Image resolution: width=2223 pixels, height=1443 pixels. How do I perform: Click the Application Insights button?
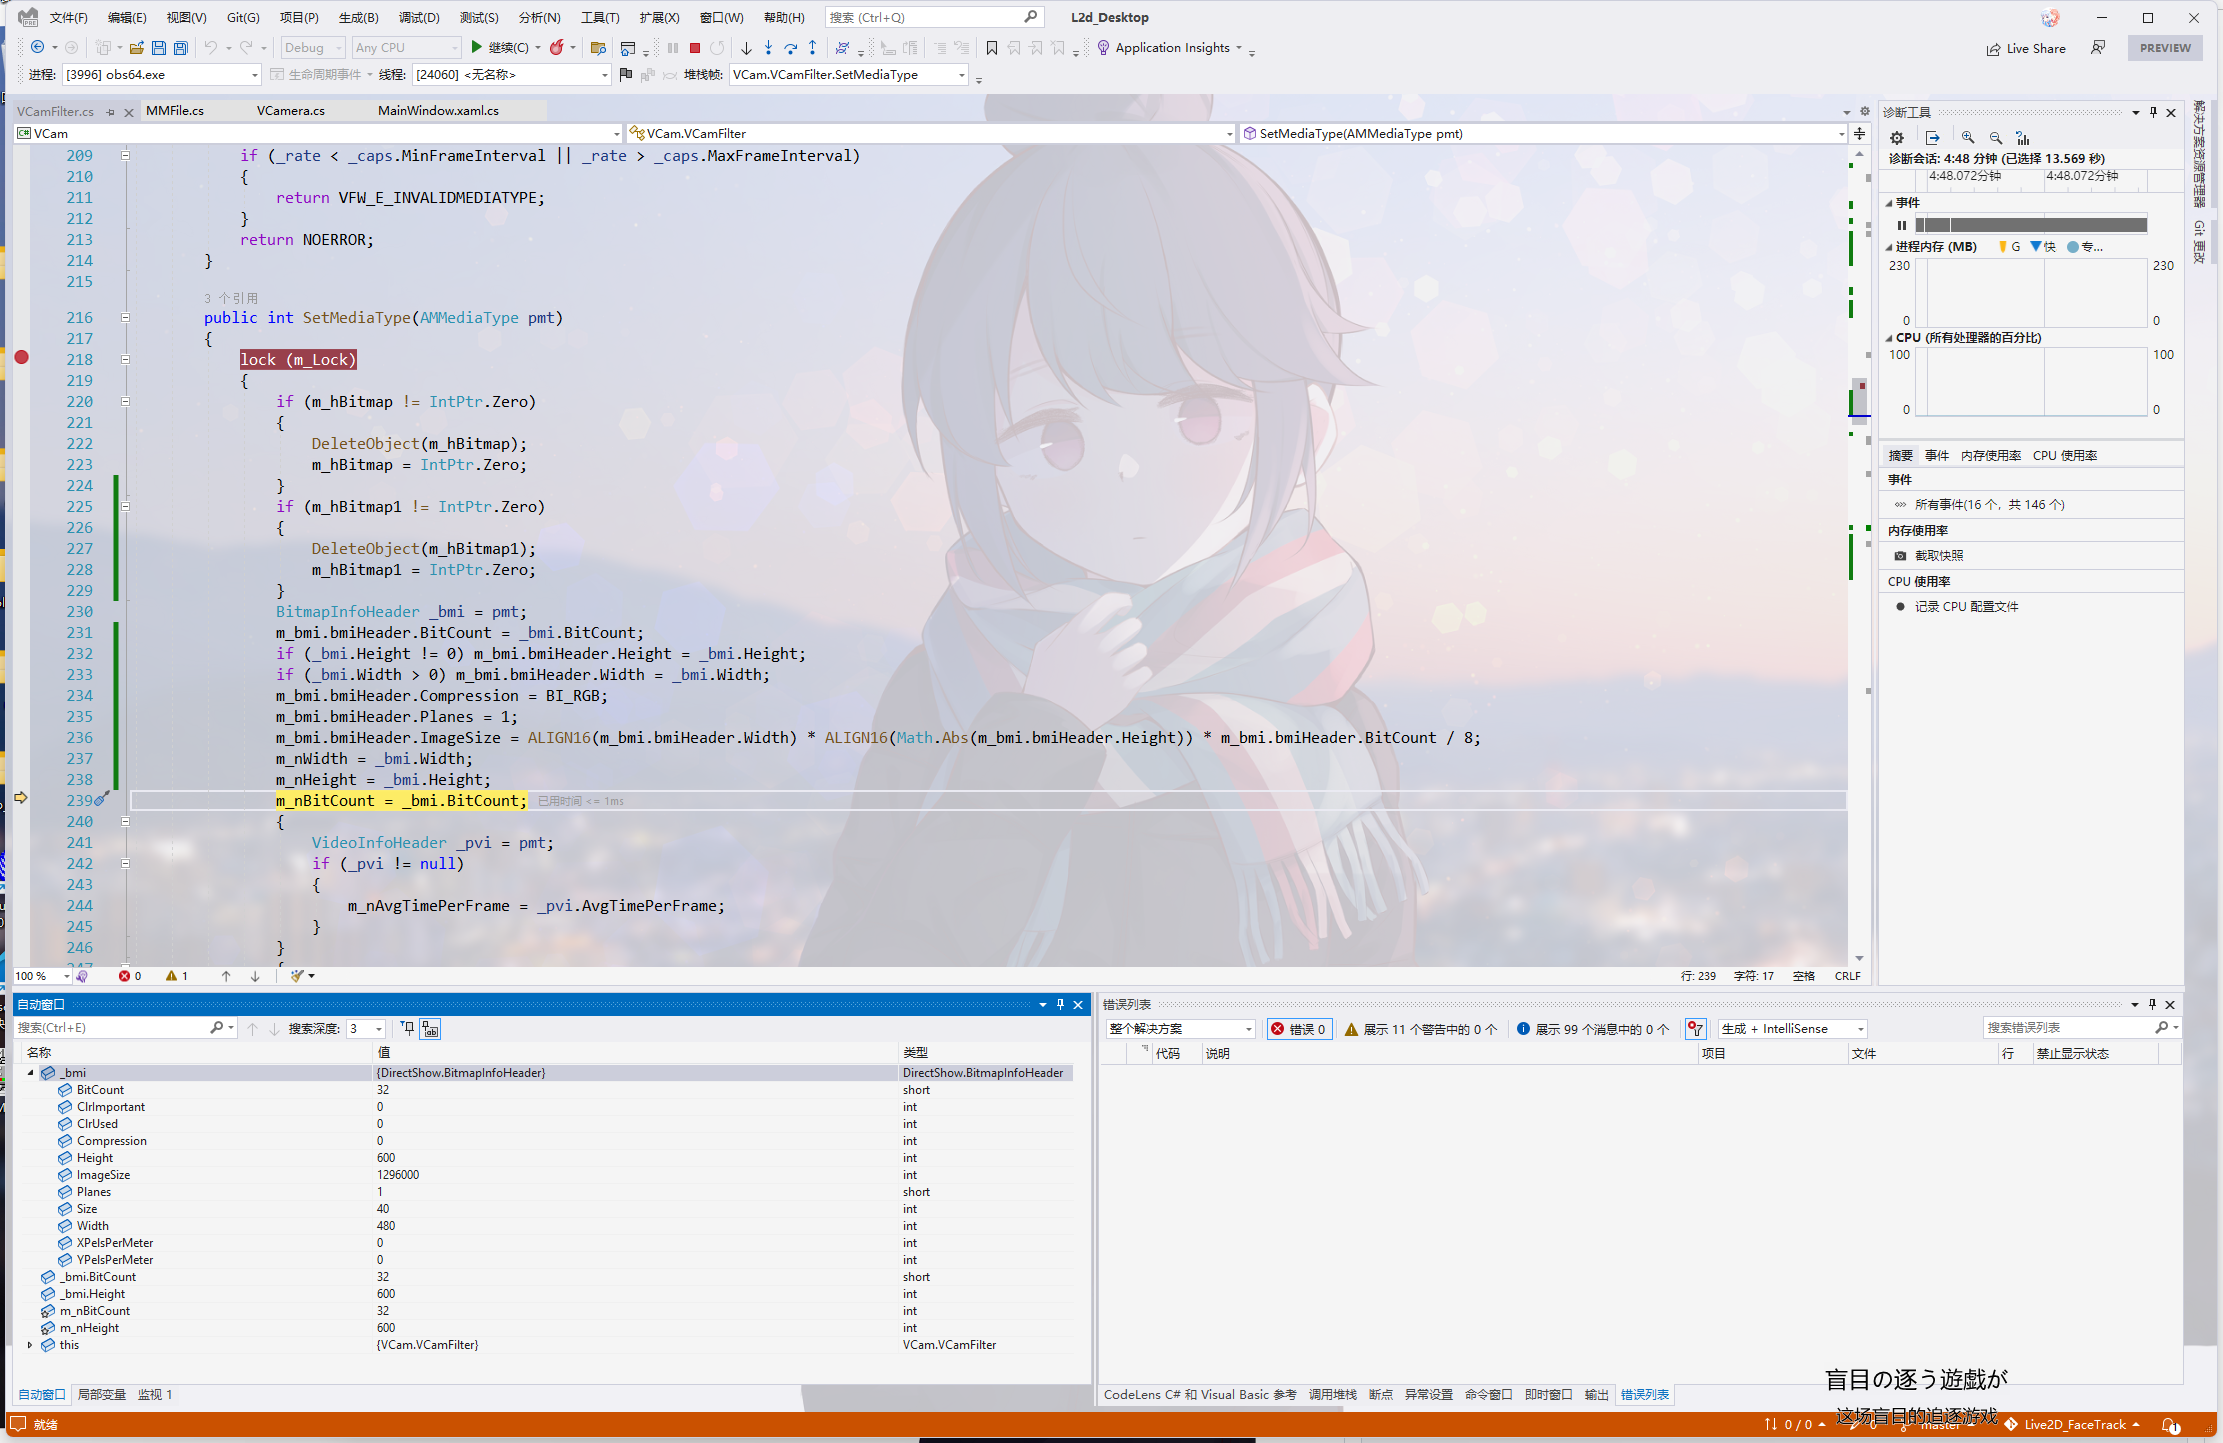tap(1164, 48)
